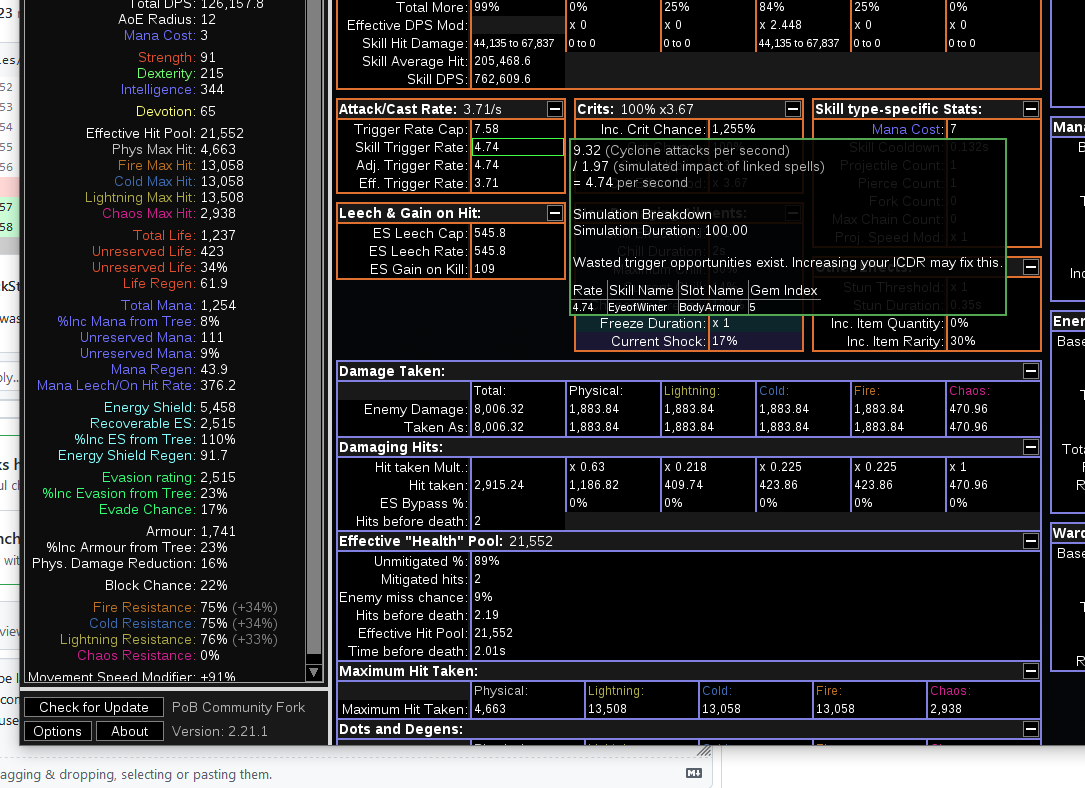Click the Physical Hit taken Mult. x 0.63
Image resolution: width=1085 pixels, height=788 pixels.
pyautogui.click(x=587, y=467)
